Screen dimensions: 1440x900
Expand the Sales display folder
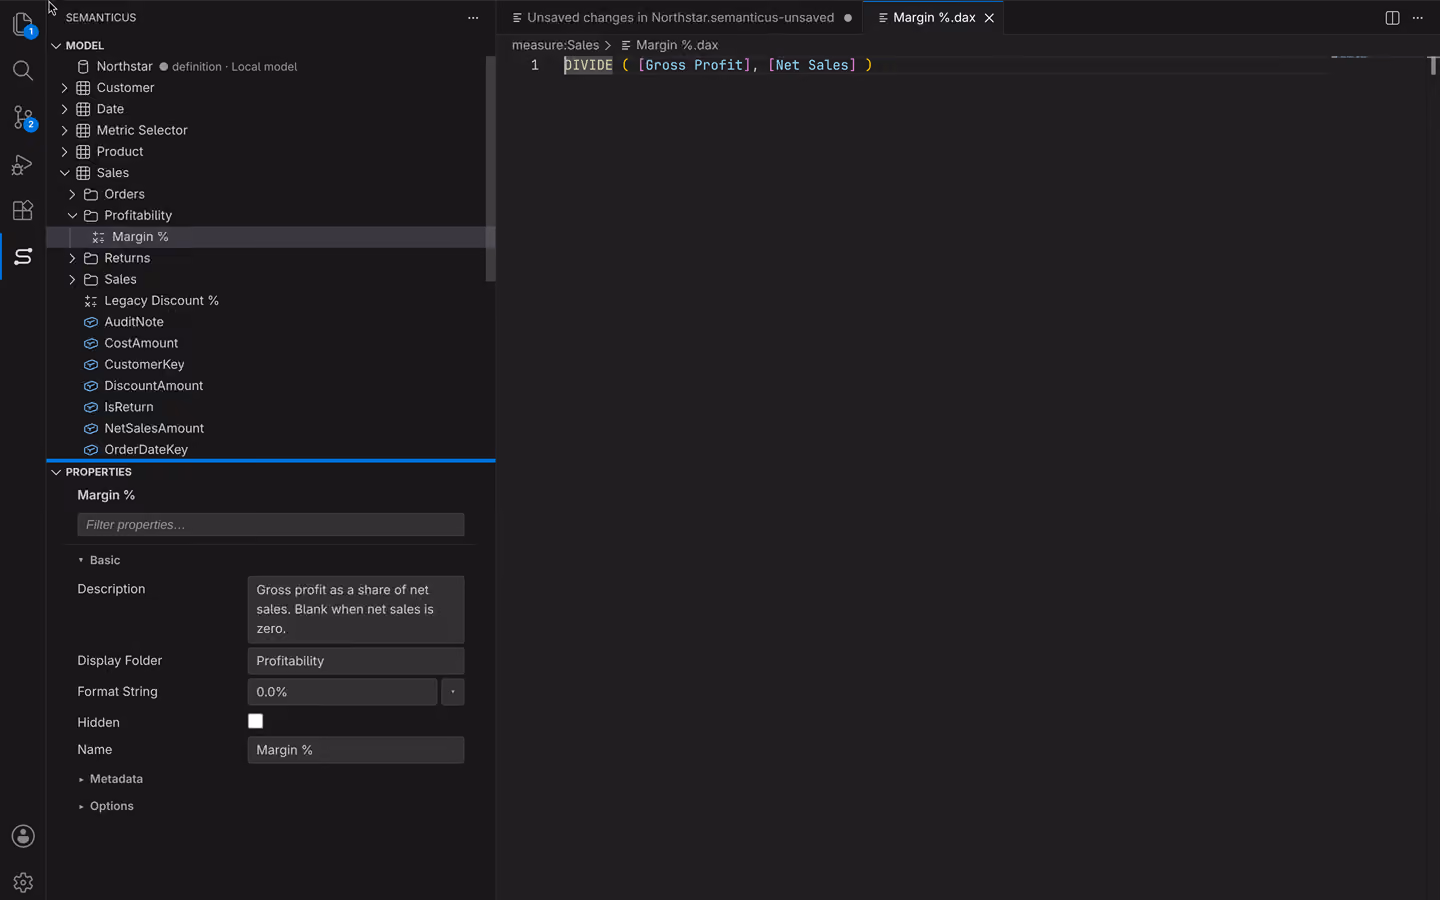click(x=72, y=280)
